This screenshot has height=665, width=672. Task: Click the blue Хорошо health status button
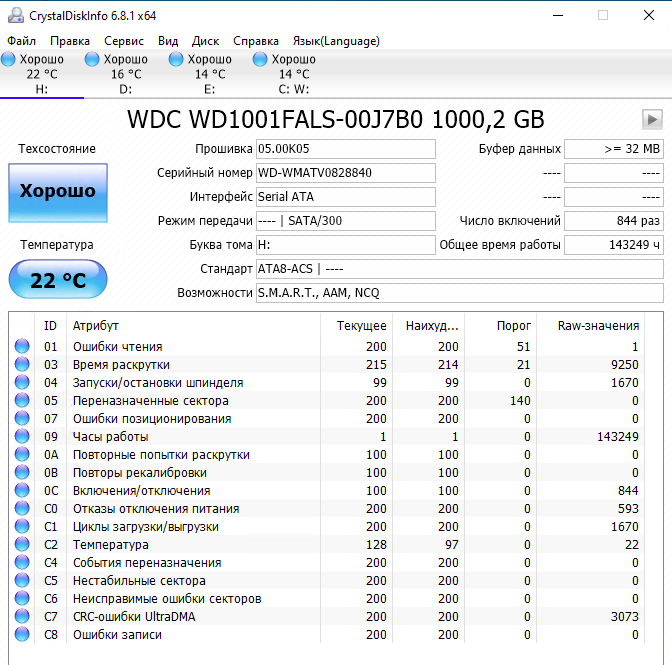coord(57,192)
